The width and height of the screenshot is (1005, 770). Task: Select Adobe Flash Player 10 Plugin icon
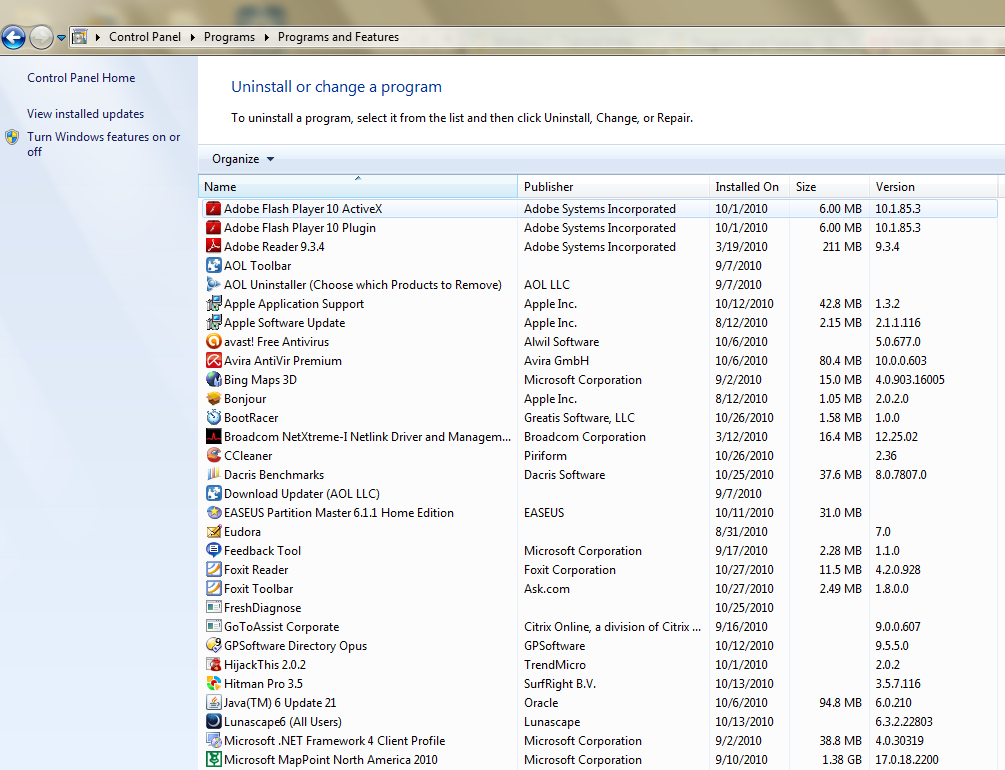[213, 228]
